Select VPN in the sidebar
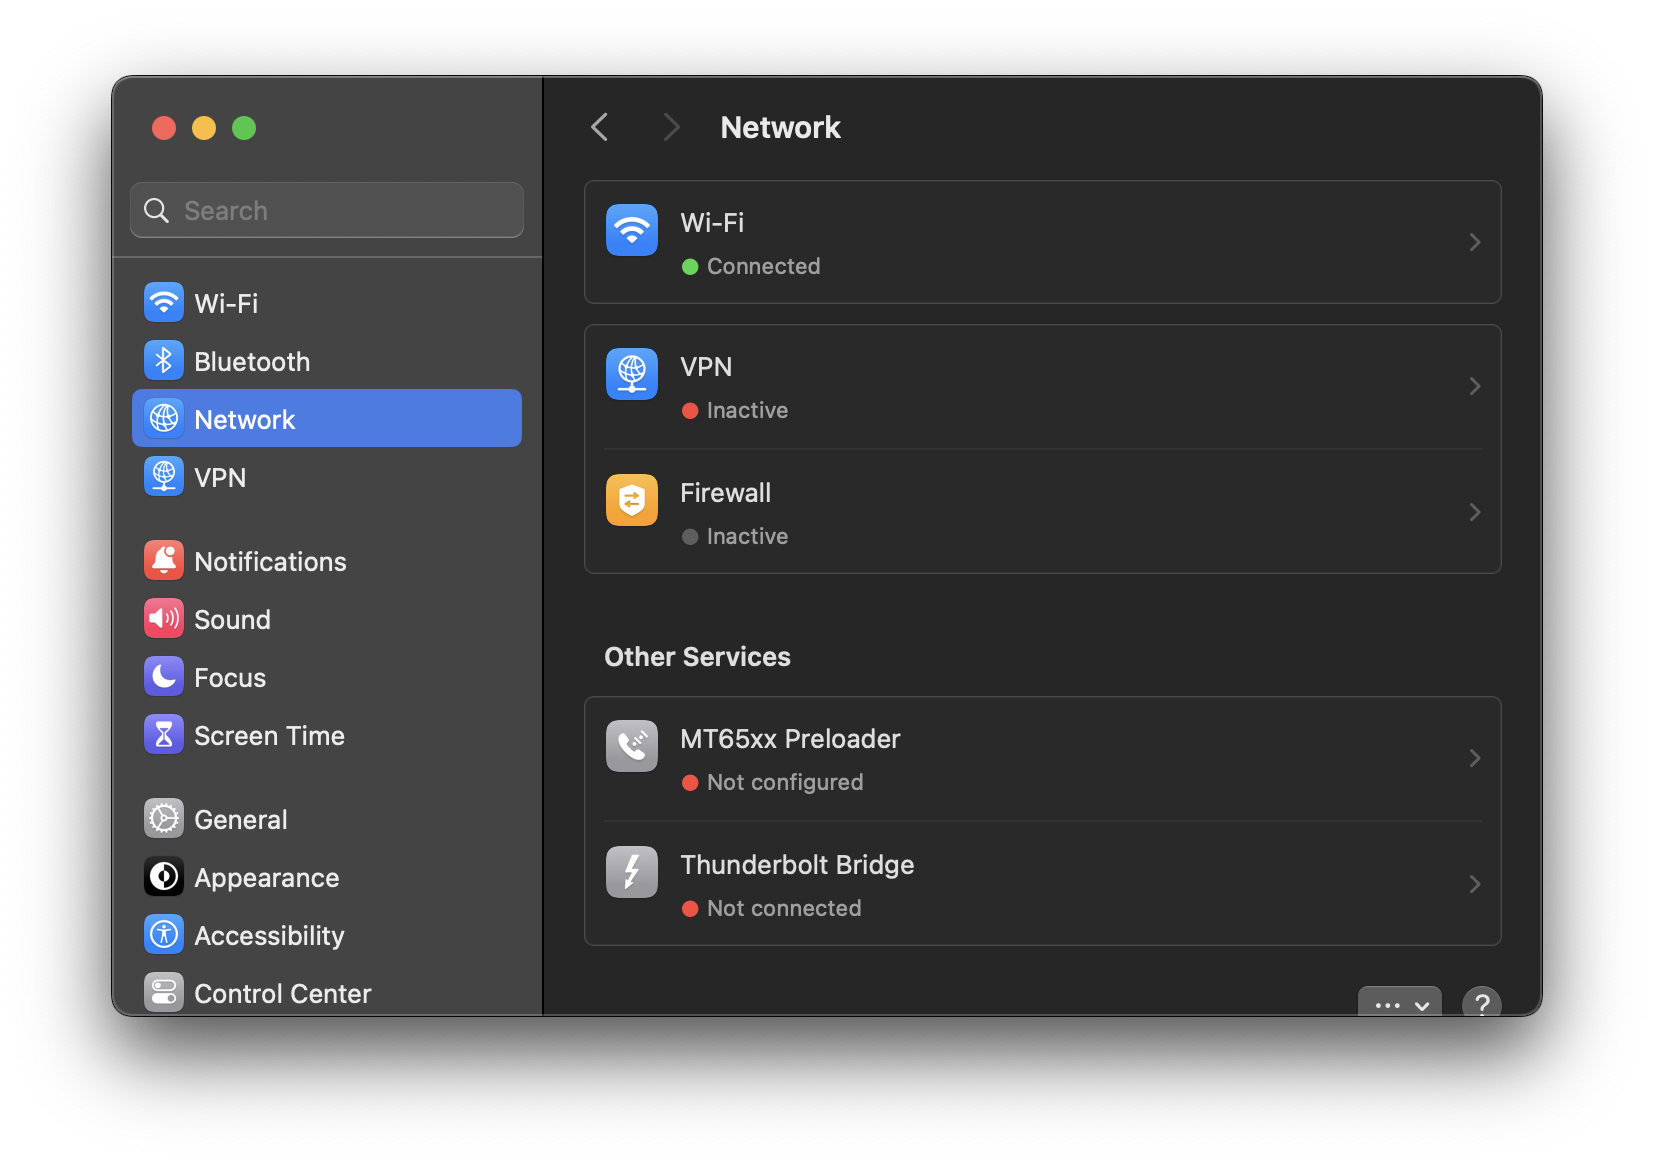 pyautogui.click(x=220, y=478)
